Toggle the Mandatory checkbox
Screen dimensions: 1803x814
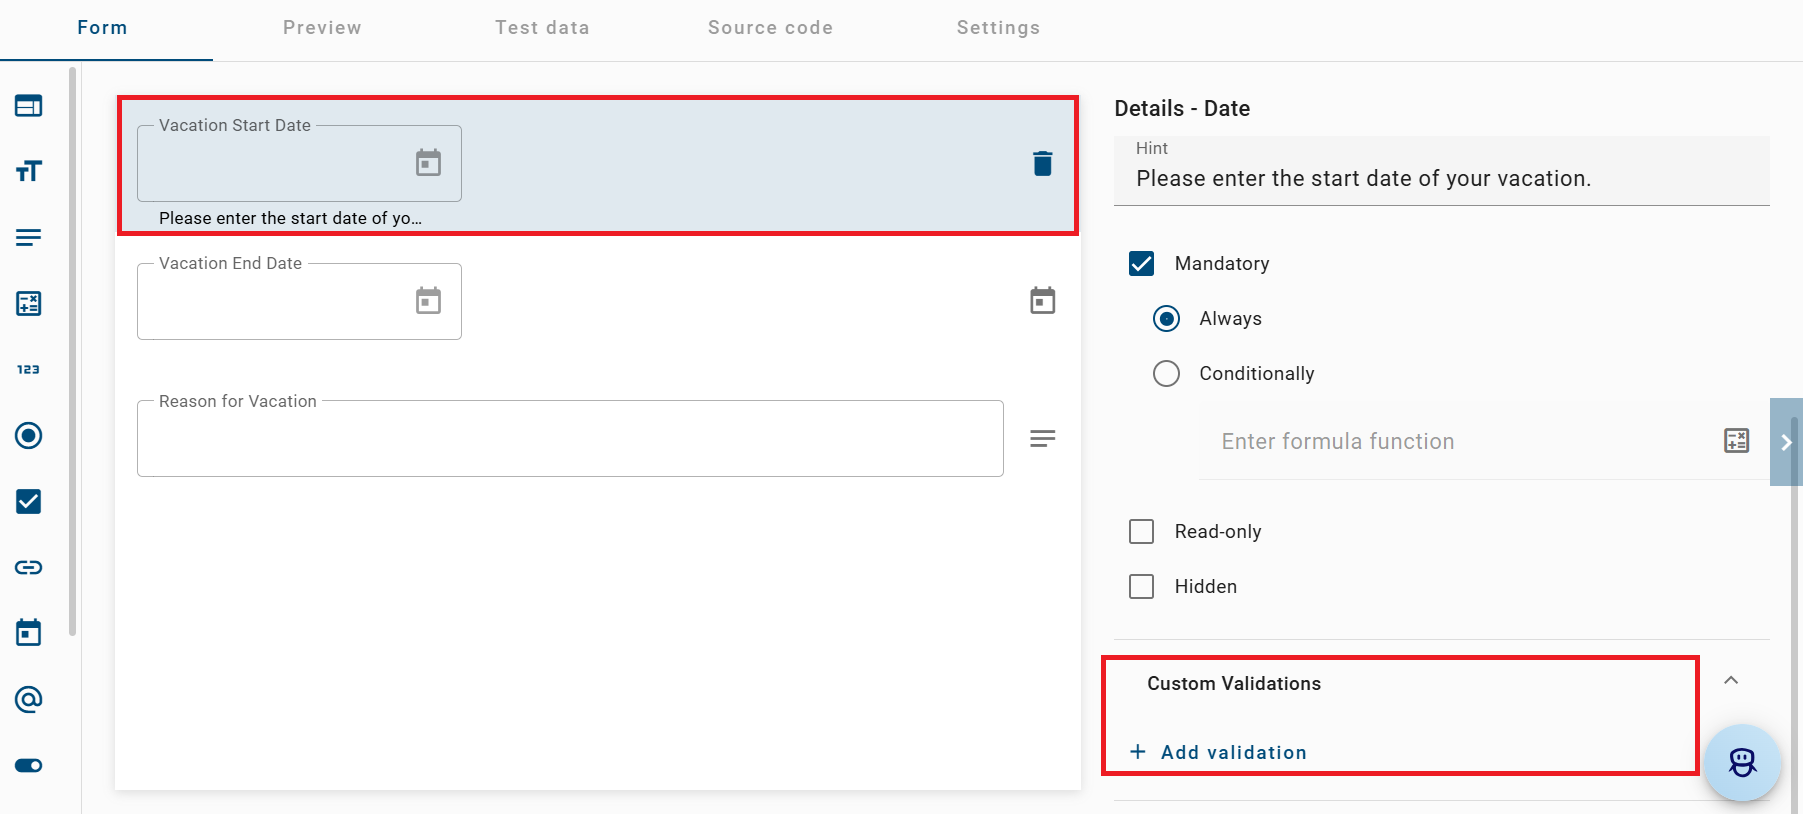[x=1141, y=263]
